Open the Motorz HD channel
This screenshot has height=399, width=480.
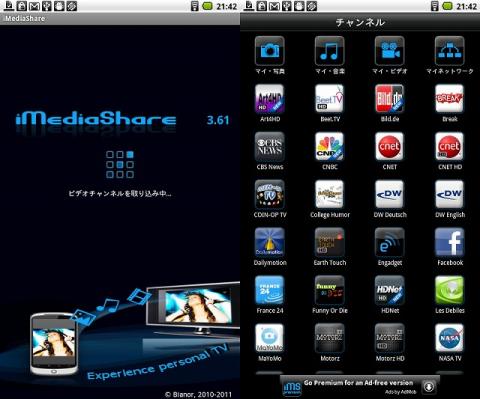click(390, 338)
